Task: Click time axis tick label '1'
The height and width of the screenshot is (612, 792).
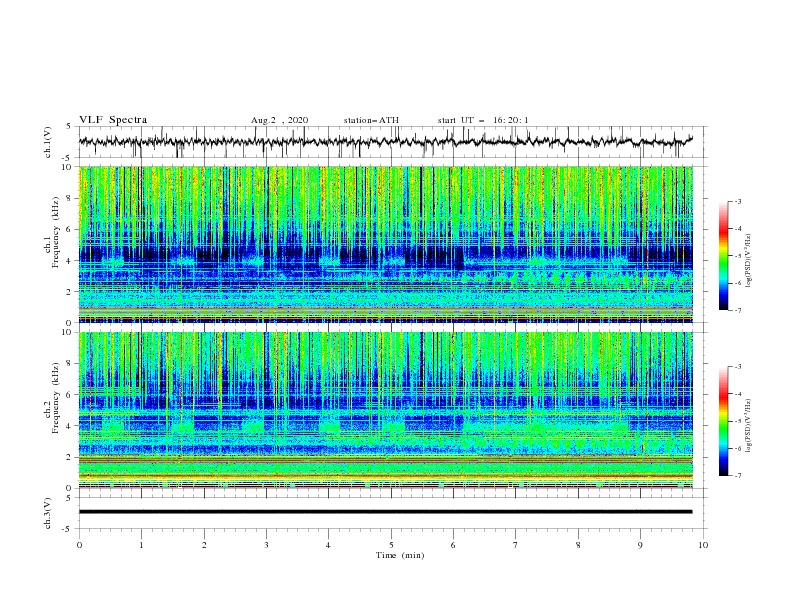Action: 141,545
